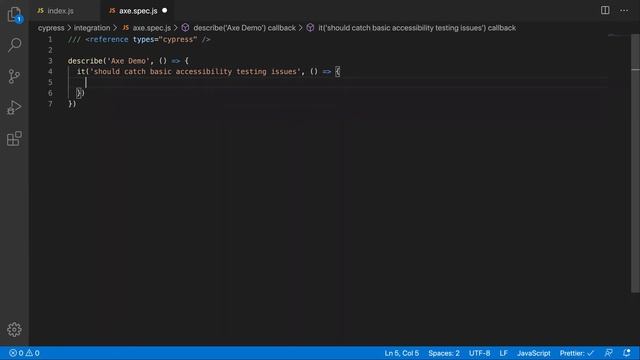Click line number 7 in the gutter

[50, 104]
